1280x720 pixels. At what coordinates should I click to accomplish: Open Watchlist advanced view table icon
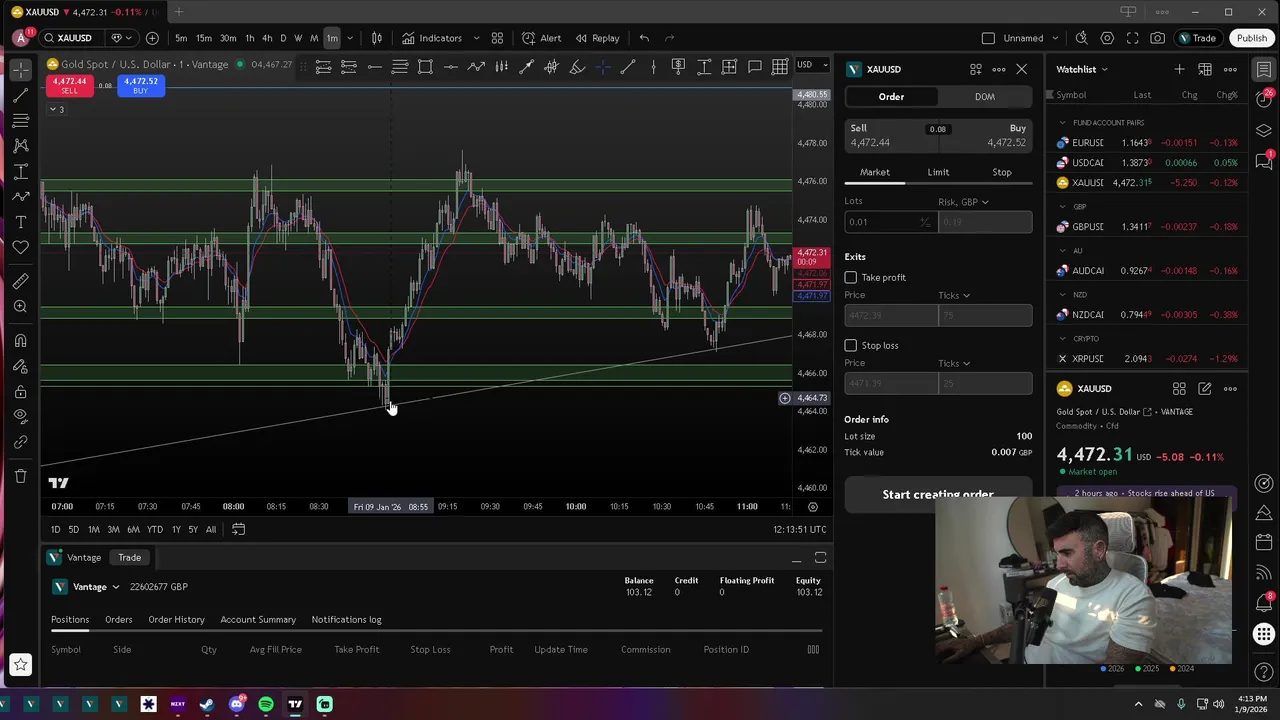(1205, 69)
